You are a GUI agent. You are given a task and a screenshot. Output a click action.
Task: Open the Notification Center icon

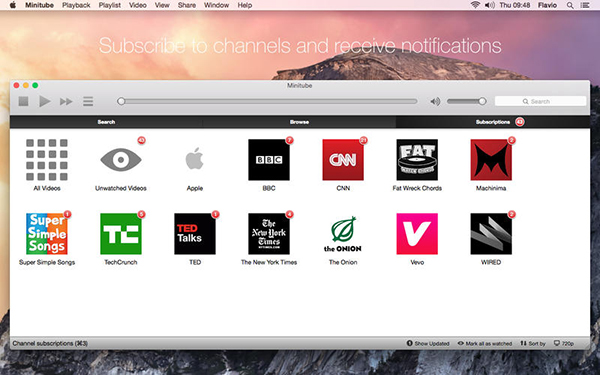click(x=585, y=5)
